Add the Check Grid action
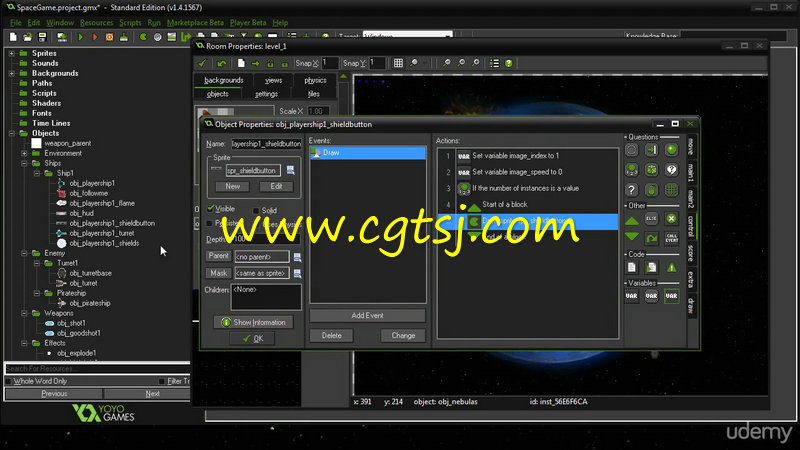Screen dimensions: 800x450 tap(671, 190)
